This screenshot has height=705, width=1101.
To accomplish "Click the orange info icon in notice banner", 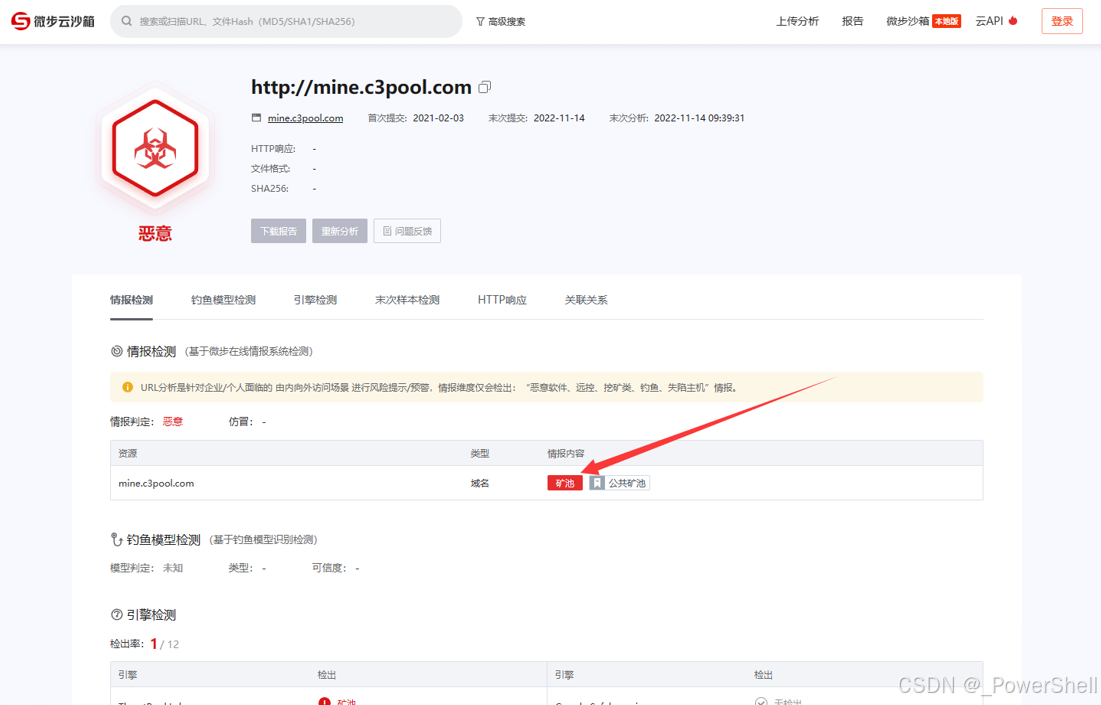I will pyautogui.click(x=128, y=387).
